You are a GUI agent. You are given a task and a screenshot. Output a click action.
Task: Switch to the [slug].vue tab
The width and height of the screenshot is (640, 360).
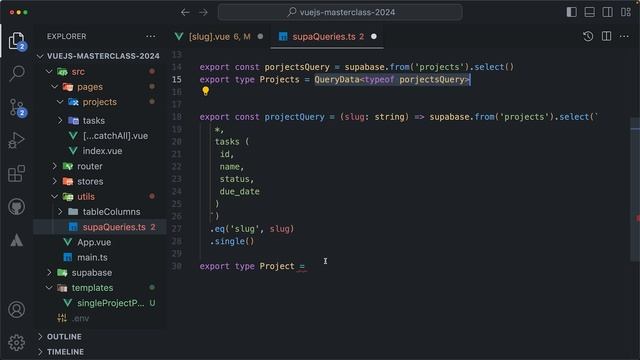pyautogui.click(x=219, y=37)
